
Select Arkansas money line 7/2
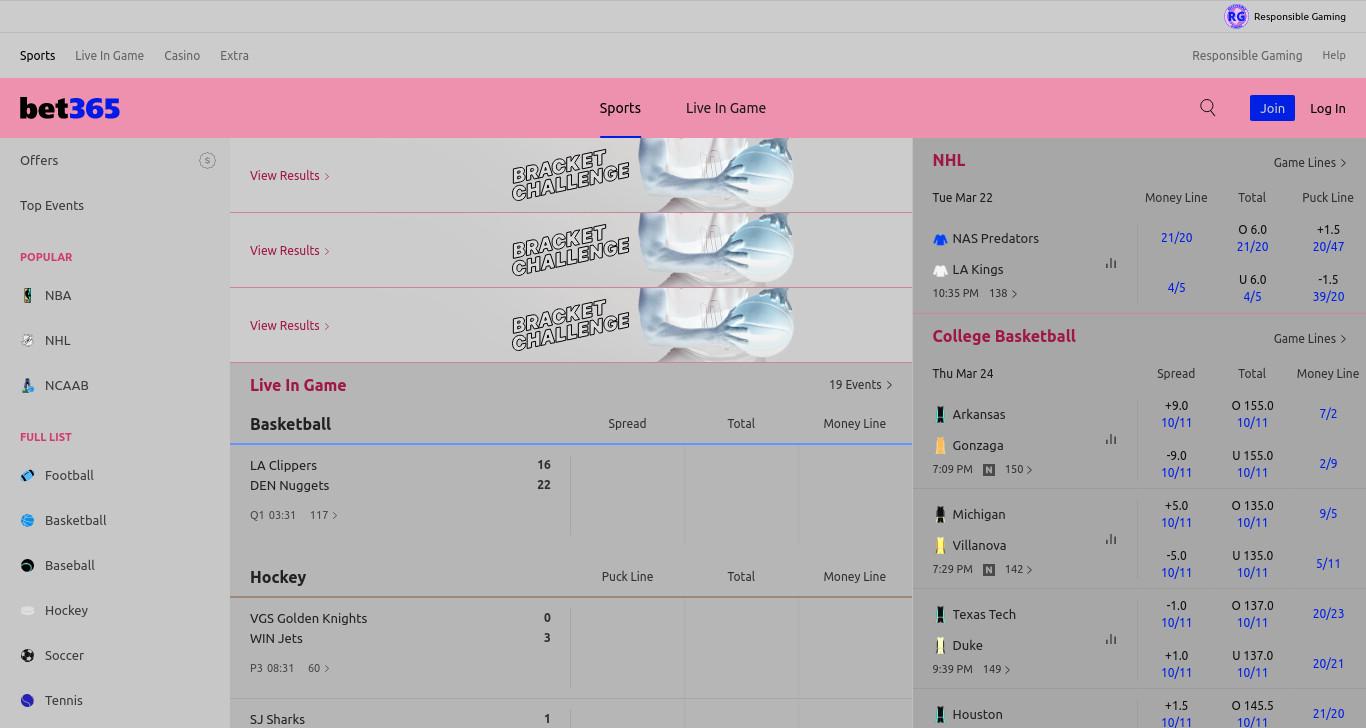pyautogui.click(x=1328, y=414)
